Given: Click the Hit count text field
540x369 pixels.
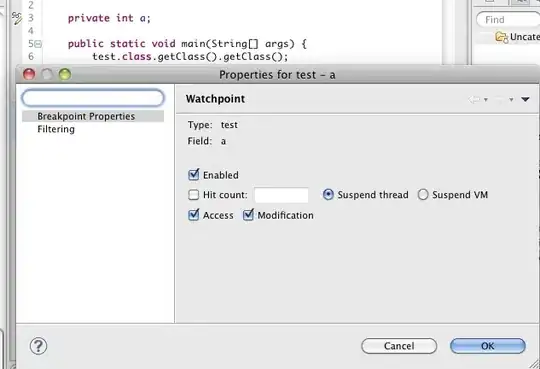Looking at the screenshot, I should pyautogui.click(x=281, y=195).
